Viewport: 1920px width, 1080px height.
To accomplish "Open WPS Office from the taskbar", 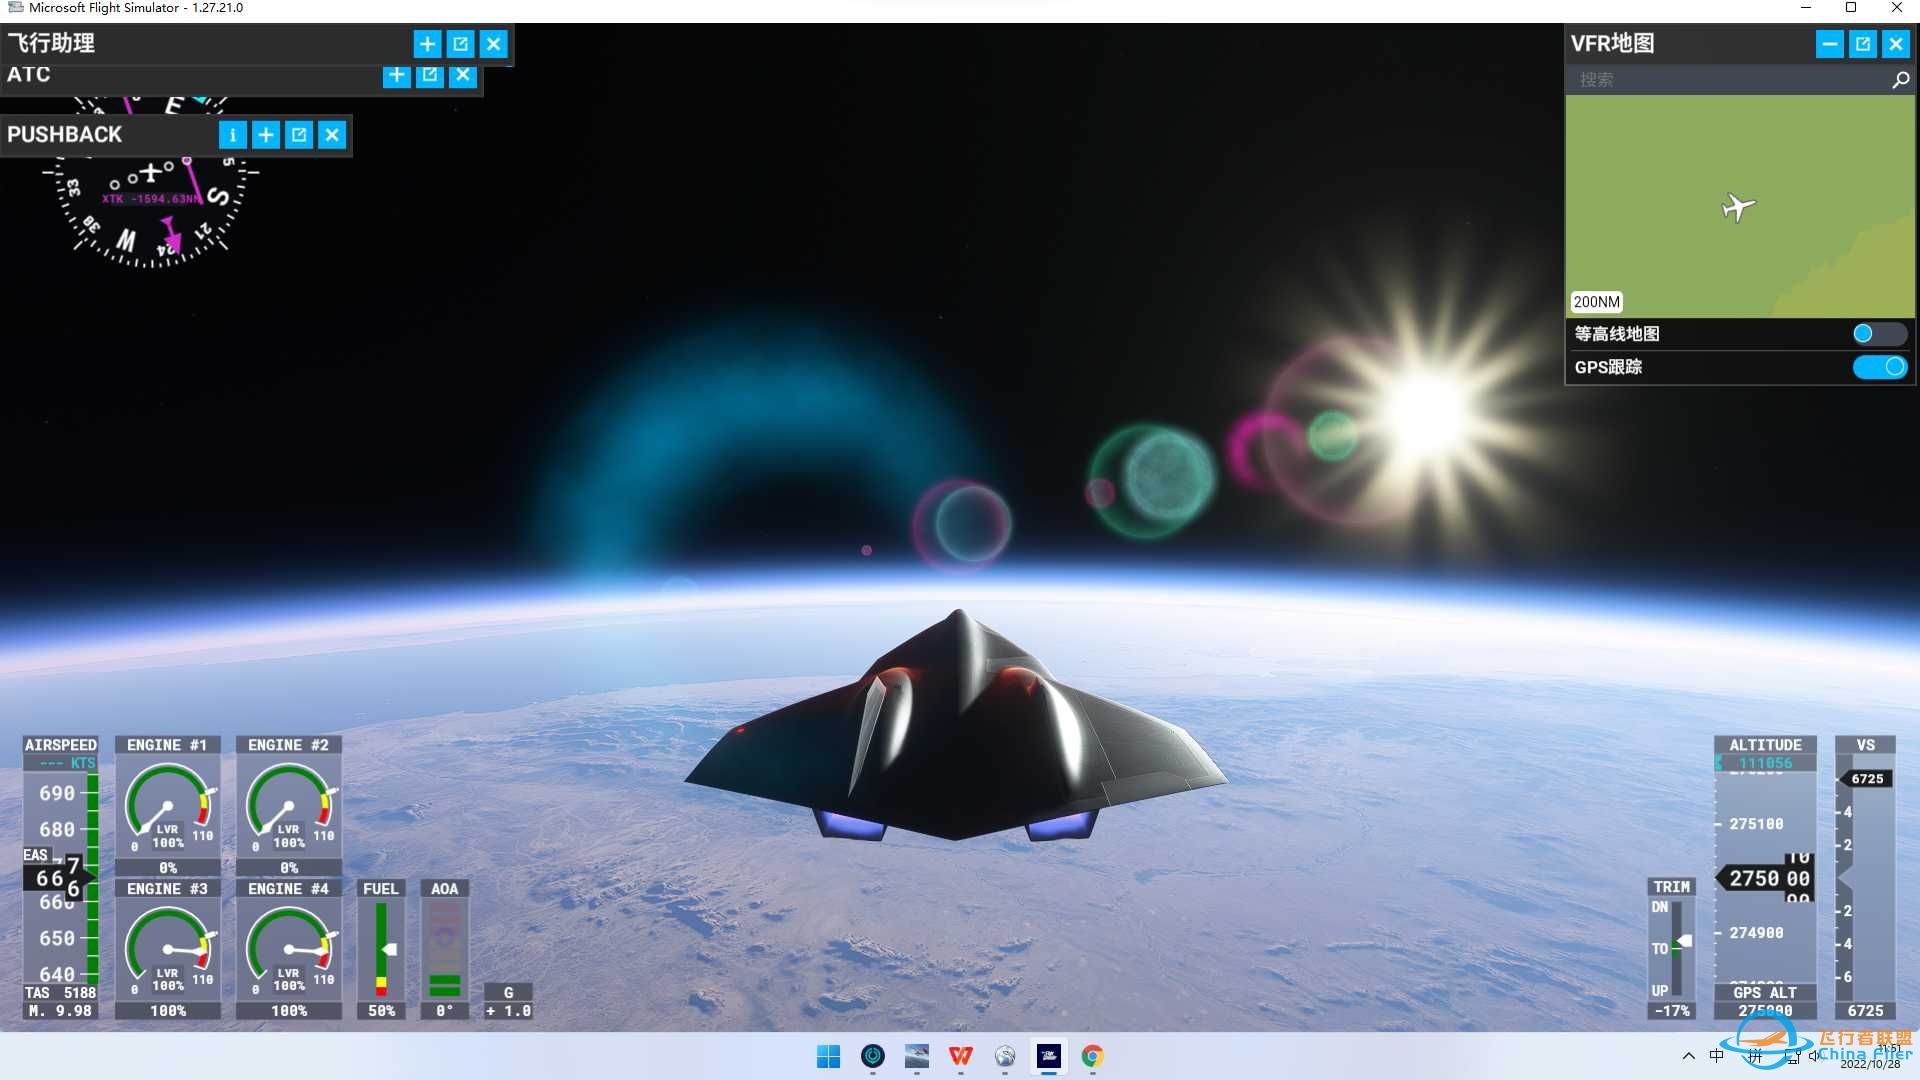I will [960, 1056].
